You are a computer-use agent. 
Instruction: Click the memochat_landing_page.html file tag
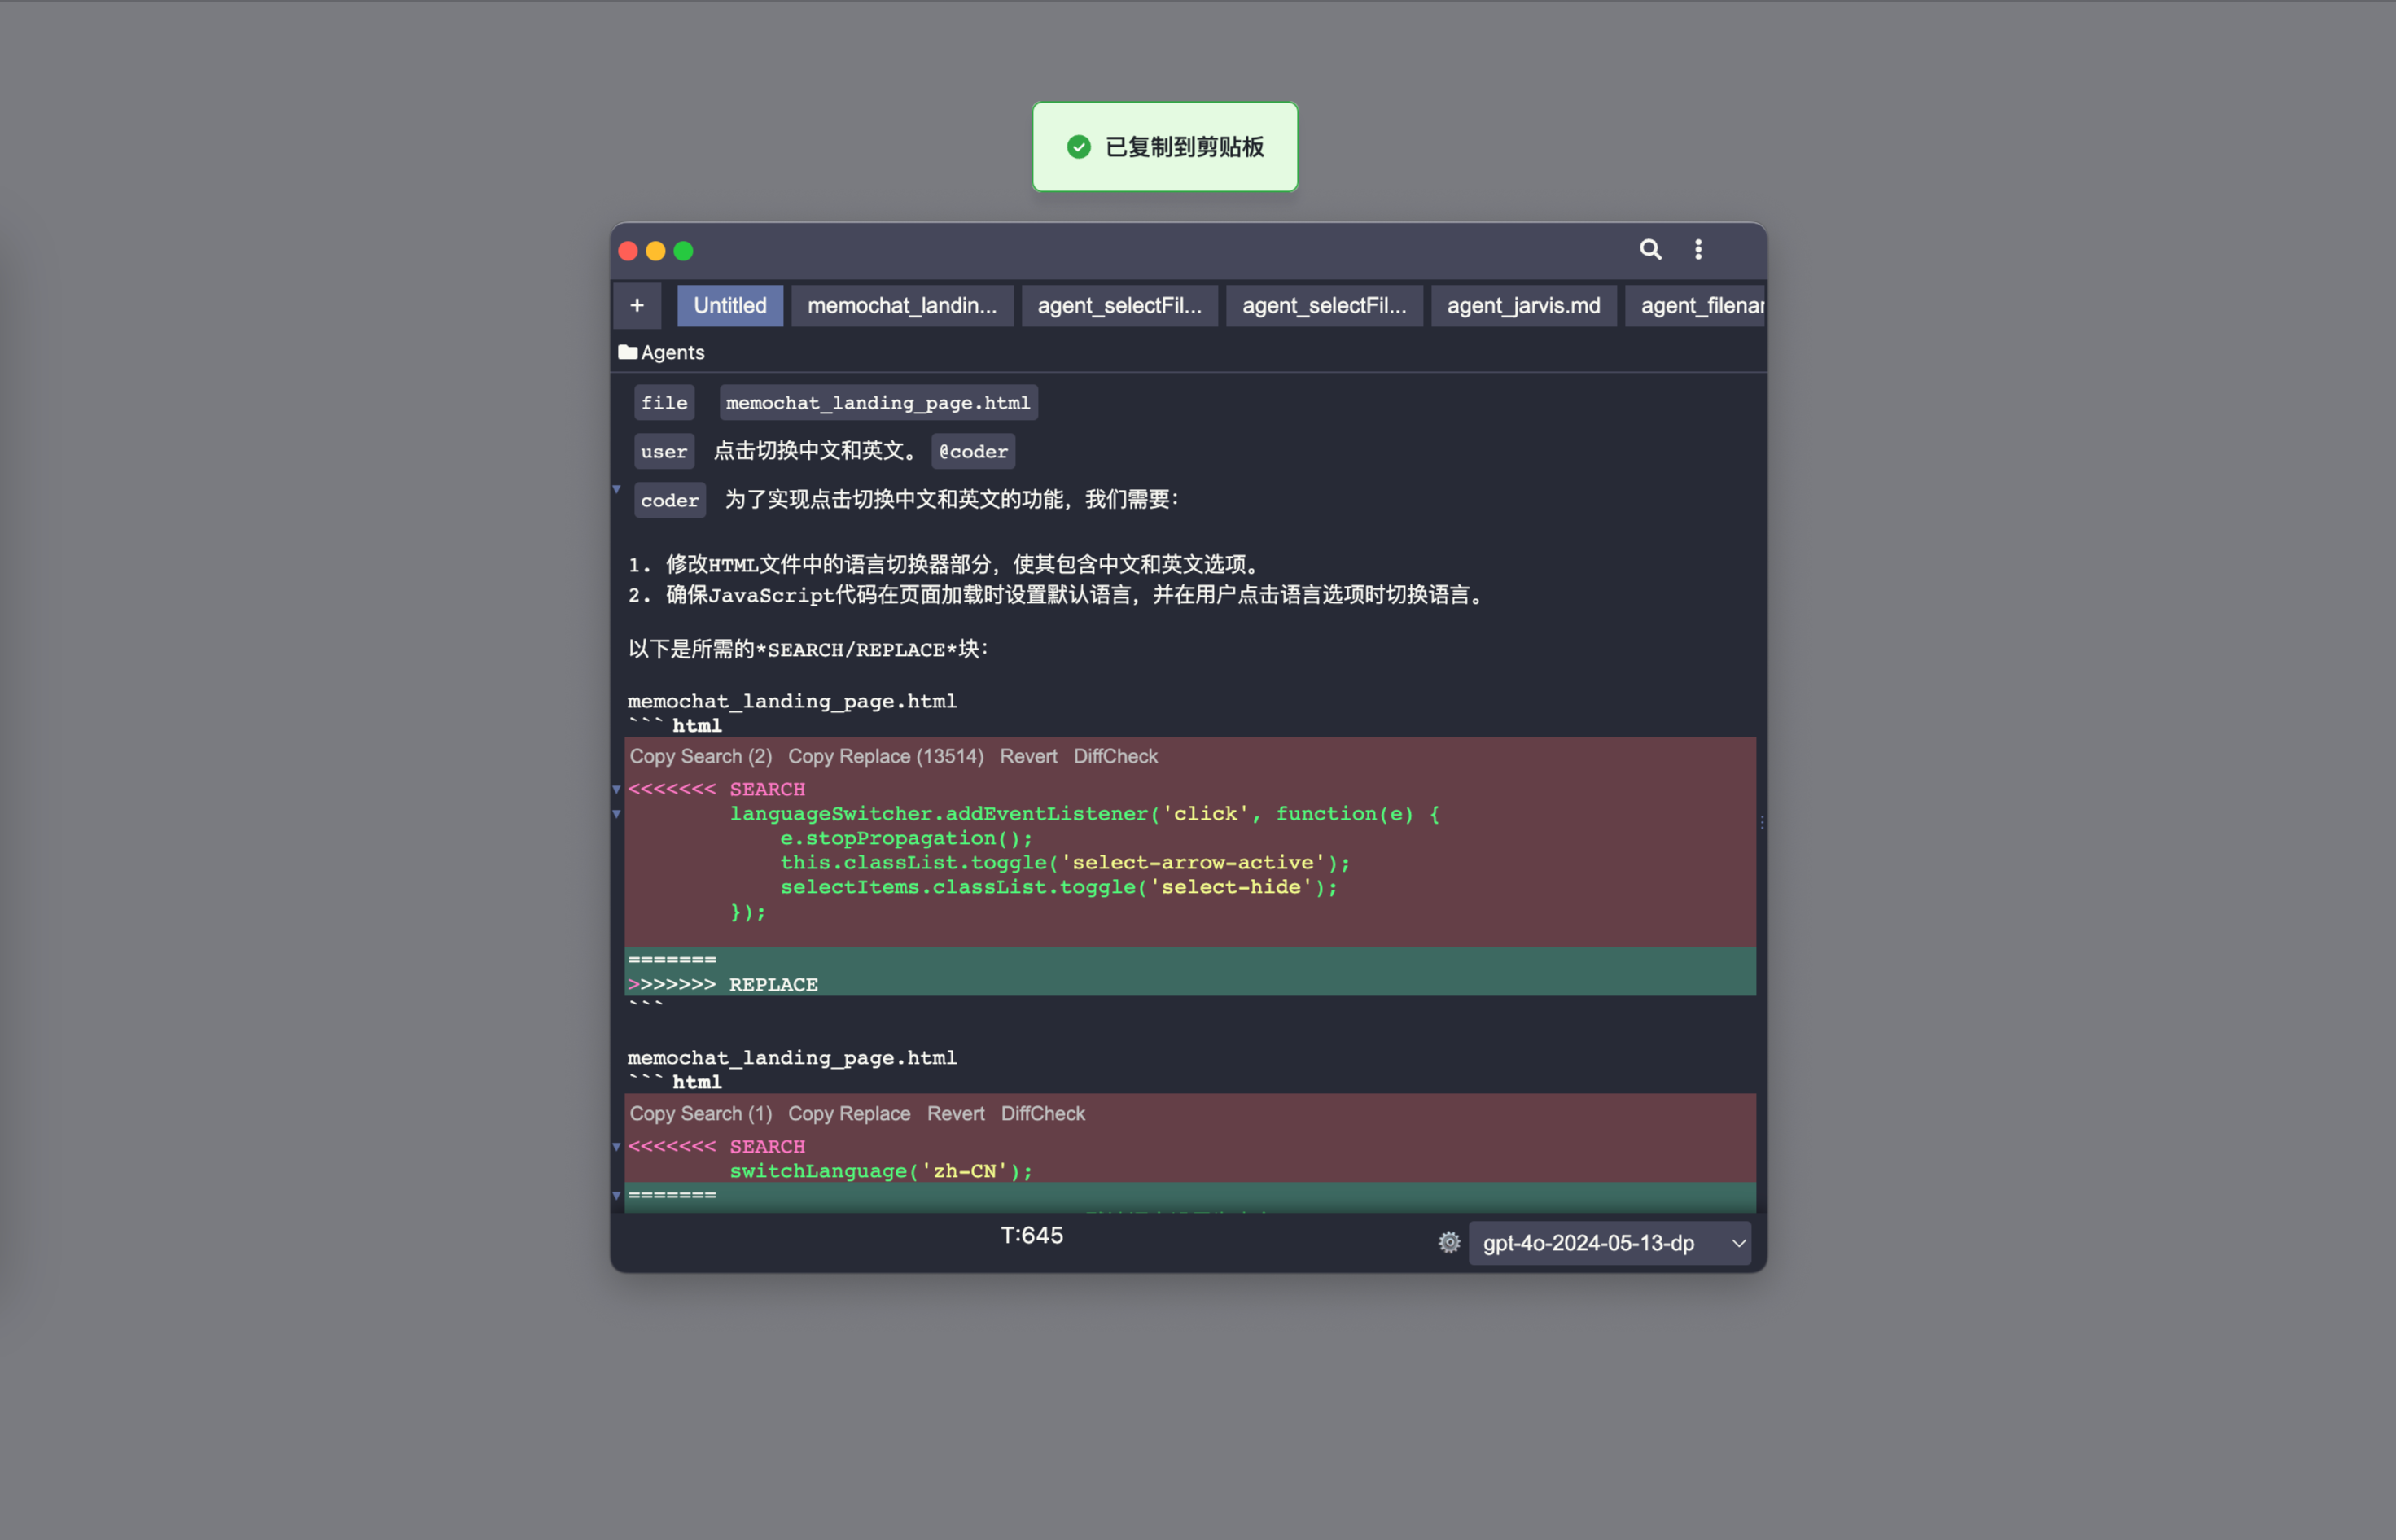point(878,402)
